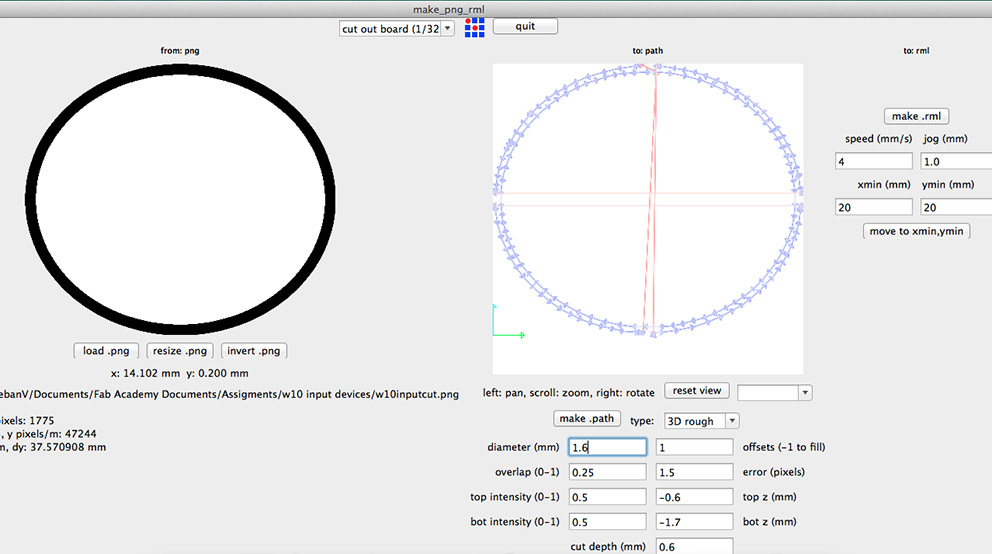This screenshot has width=992, height=554.
Task: Click the move to xmin,ymin button
Action: (x=916, y=231)
